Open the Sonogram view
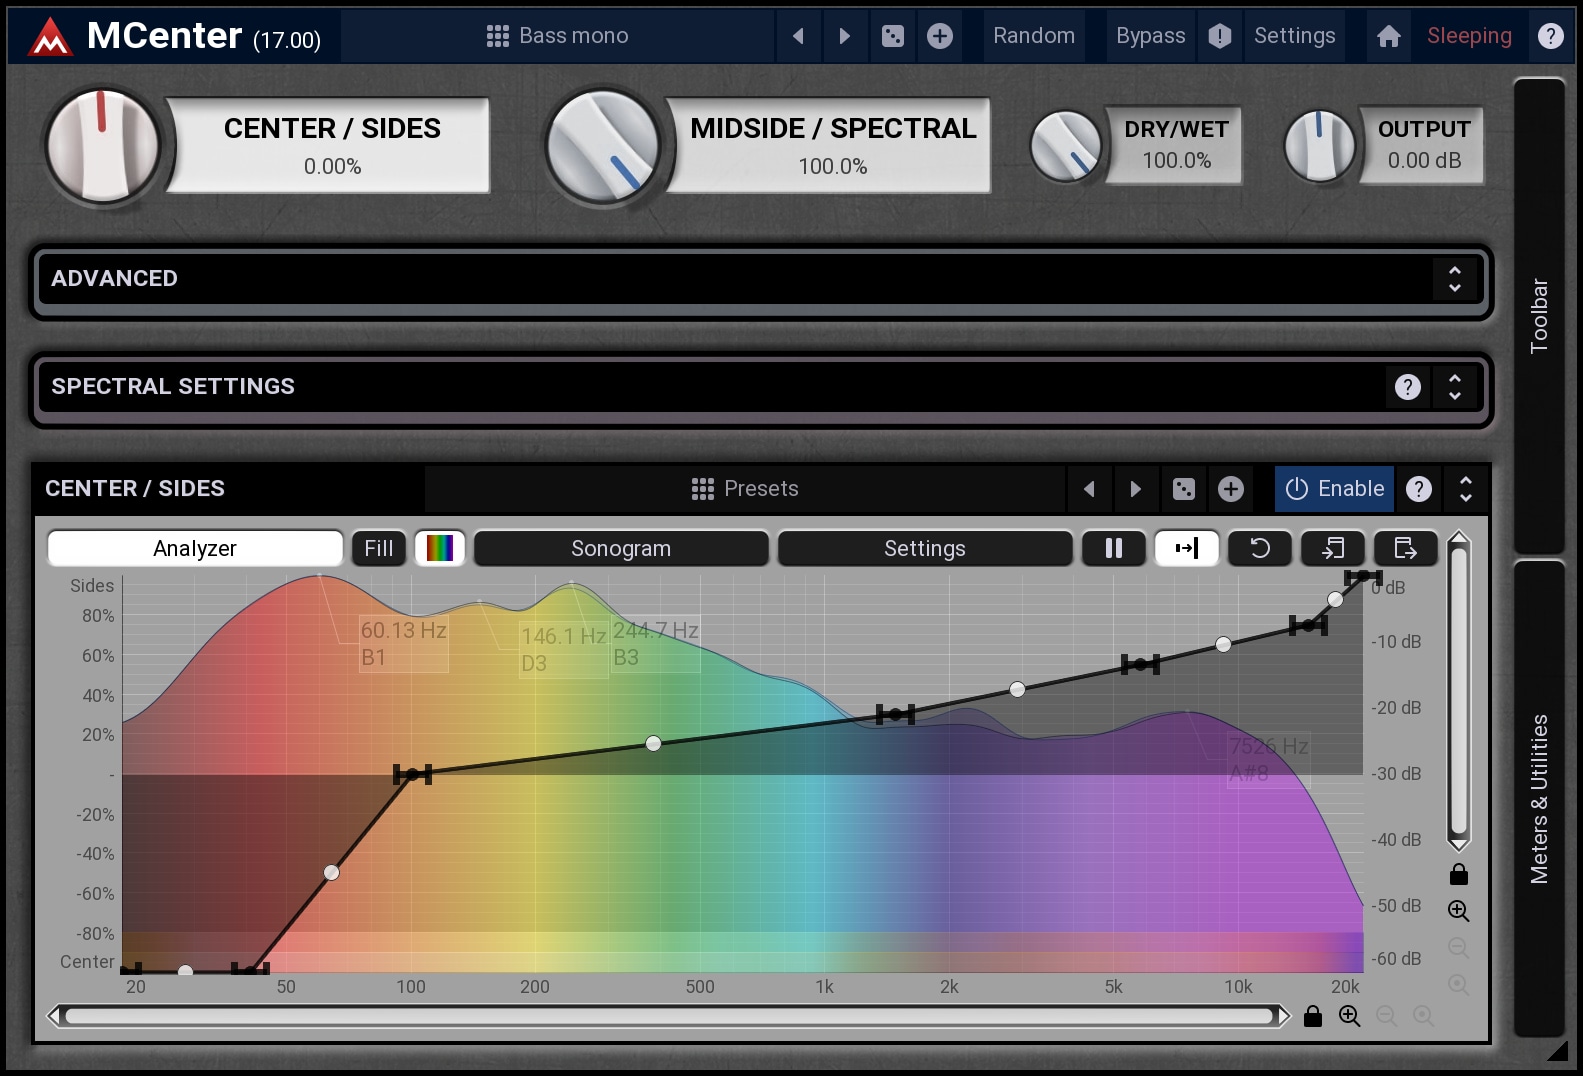This screenshot has width=1583, height=1076. (621, 548)
